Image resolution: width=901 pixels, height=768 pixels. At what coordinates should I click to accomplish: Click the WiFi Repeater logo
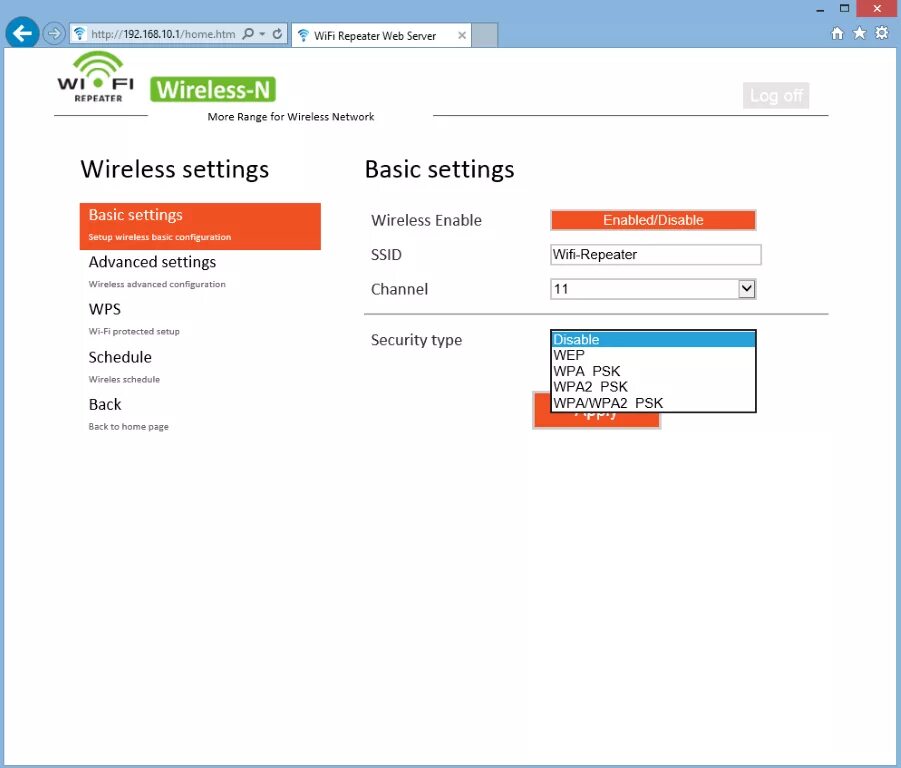(x=96, y=77)
